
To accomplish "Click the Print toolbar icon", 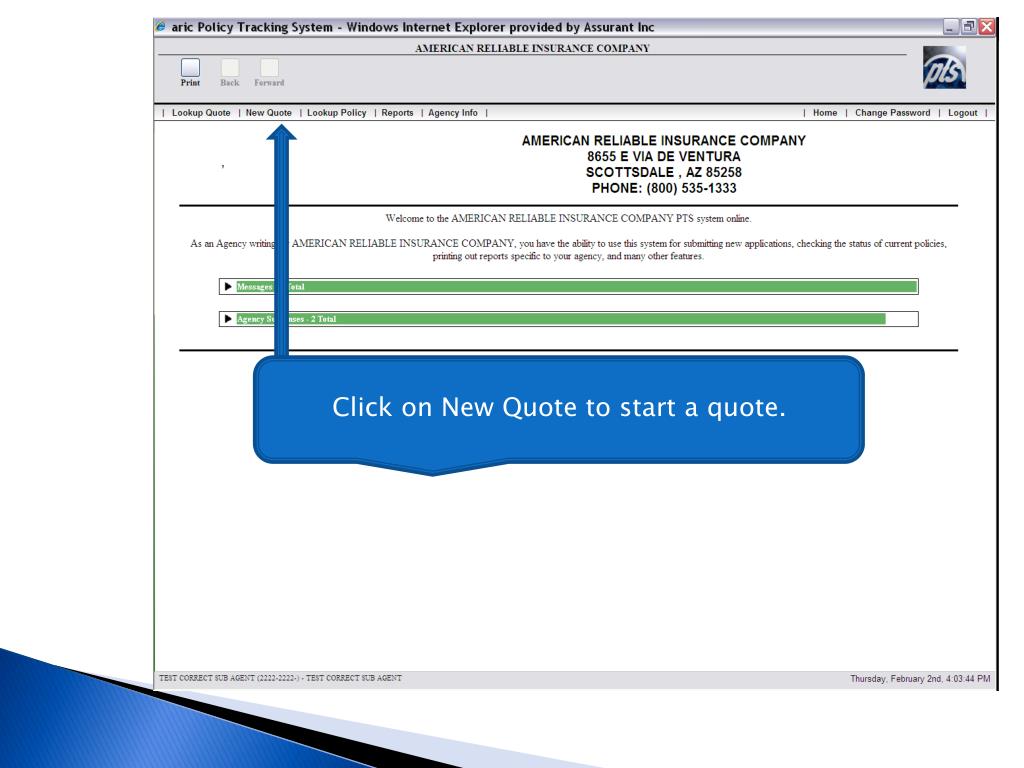I will [190, 68].
